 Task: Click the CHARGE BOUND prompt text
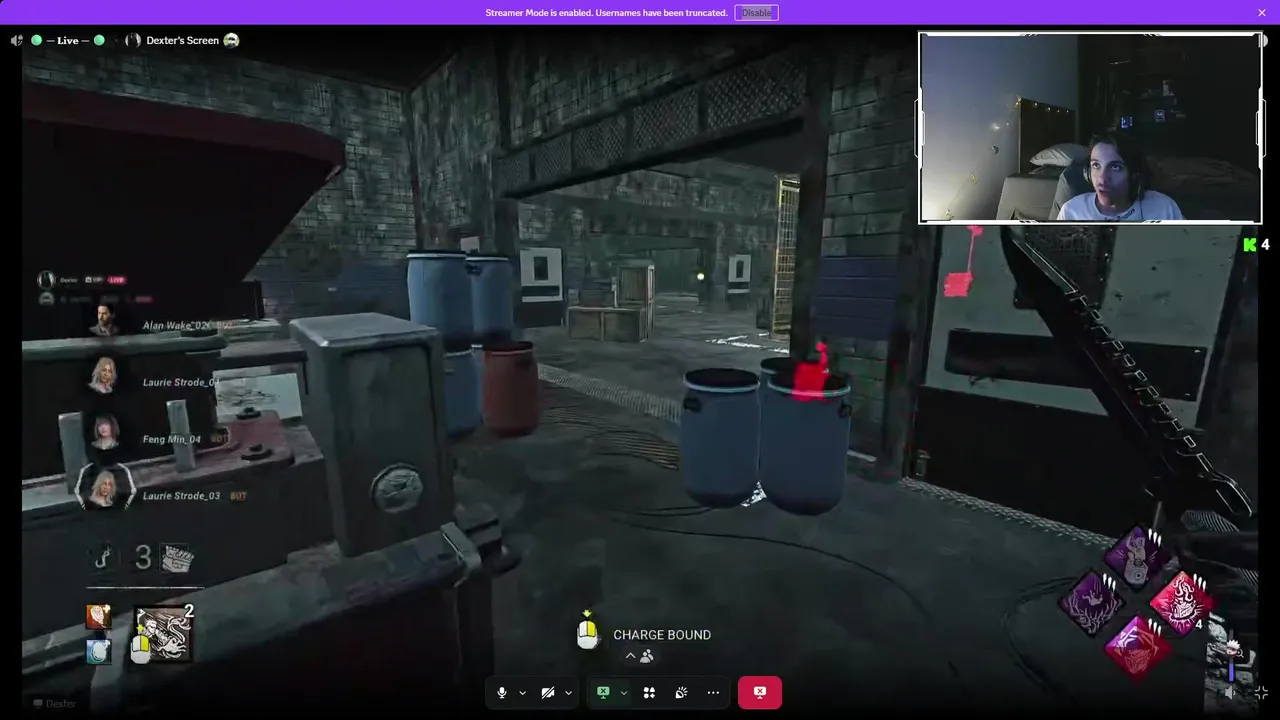(x=662, y=635)
